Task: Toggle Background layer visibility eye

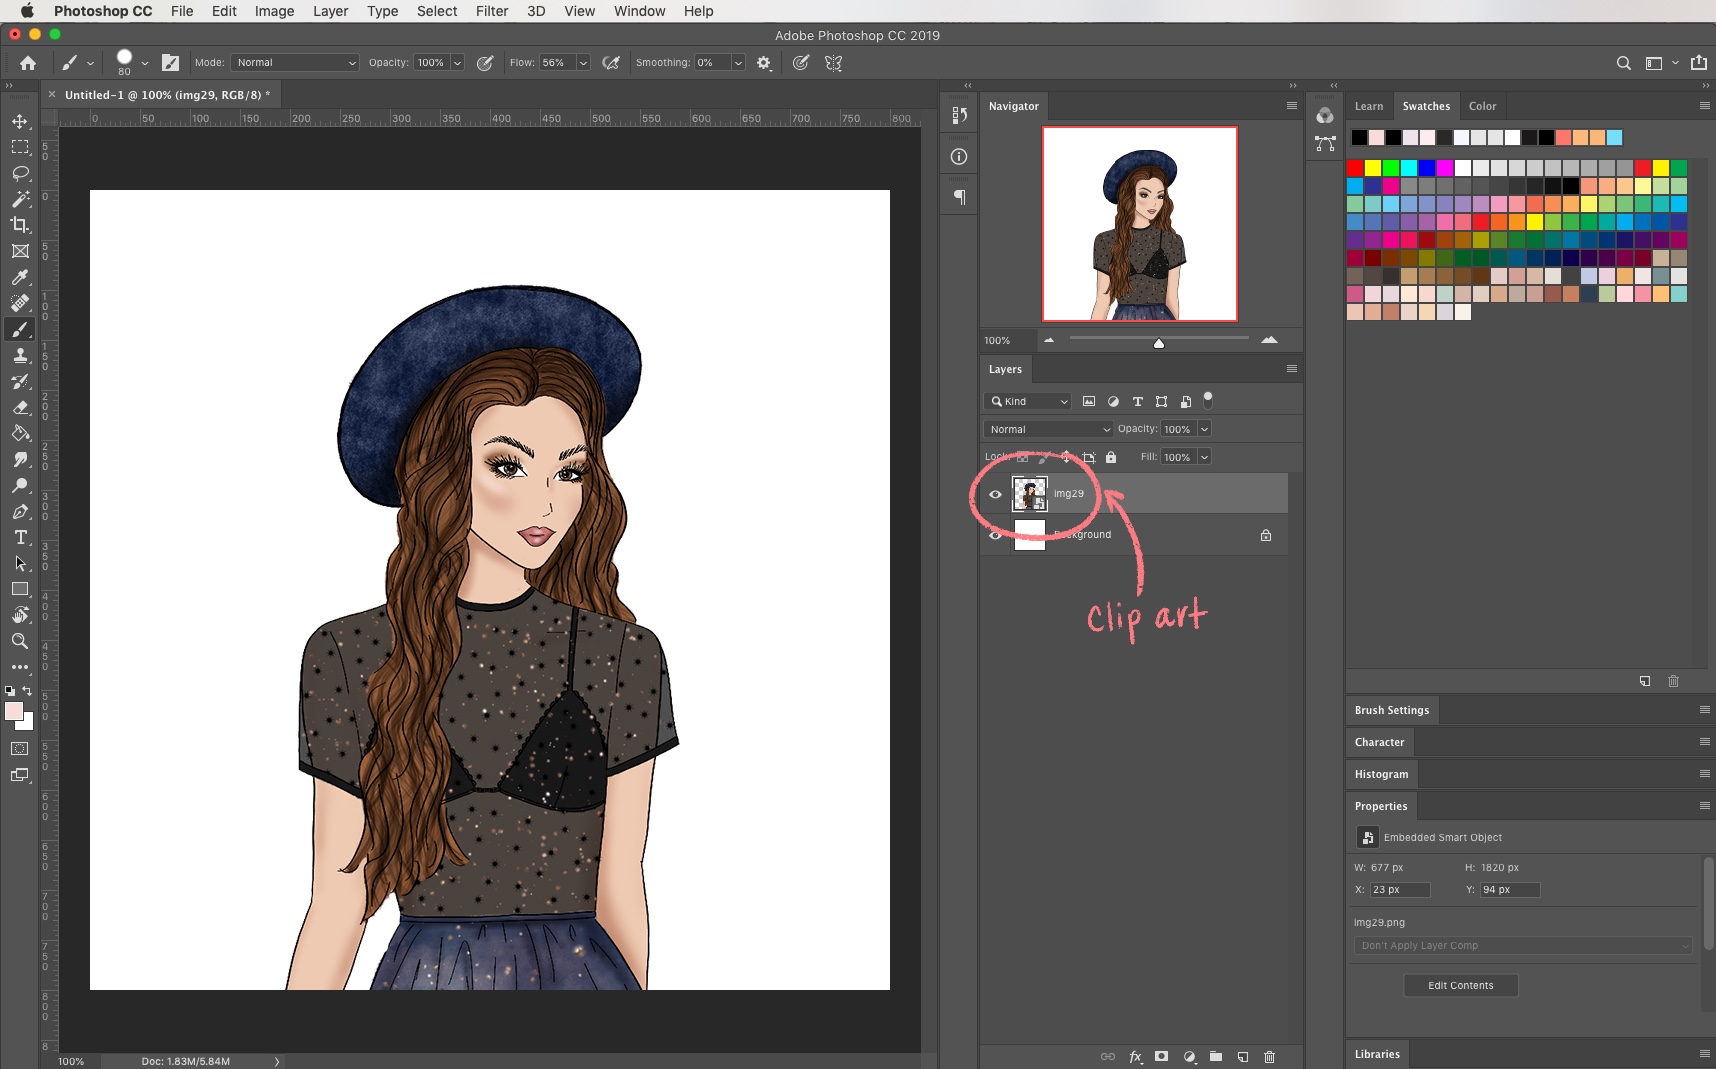Action: pyautogui.click(x=995, y=535)
